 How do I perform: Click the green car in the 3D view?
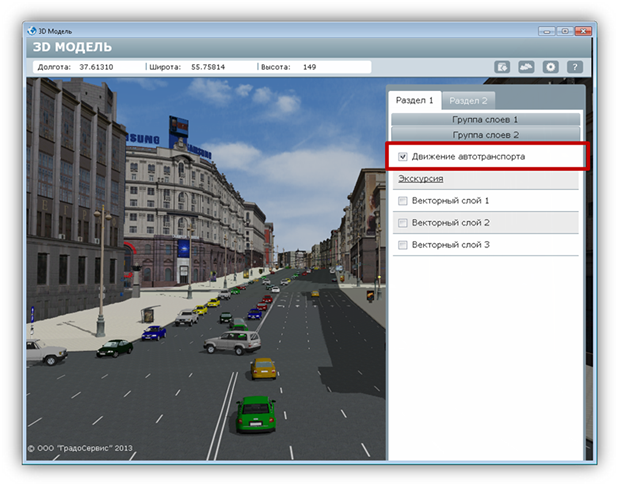(254, 411)
